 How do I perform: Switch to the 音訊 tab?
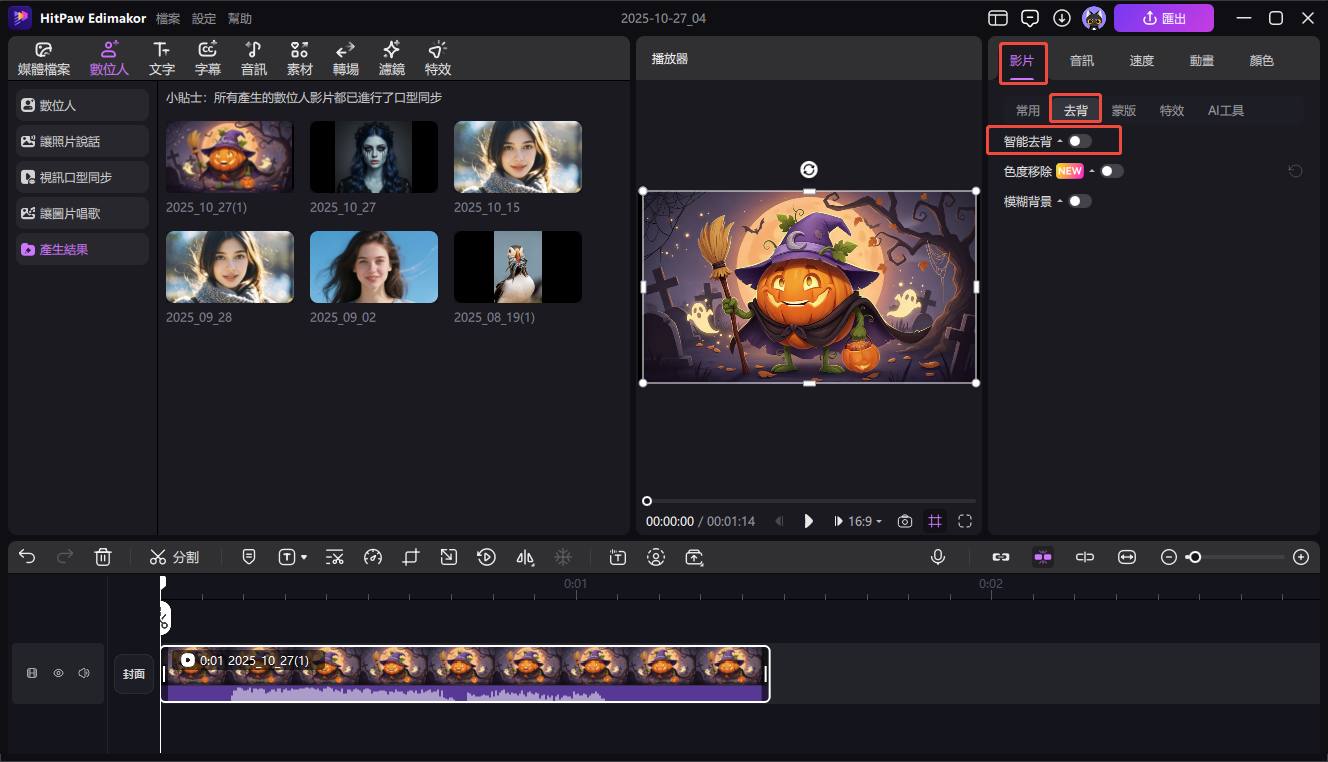[1082, 61]
